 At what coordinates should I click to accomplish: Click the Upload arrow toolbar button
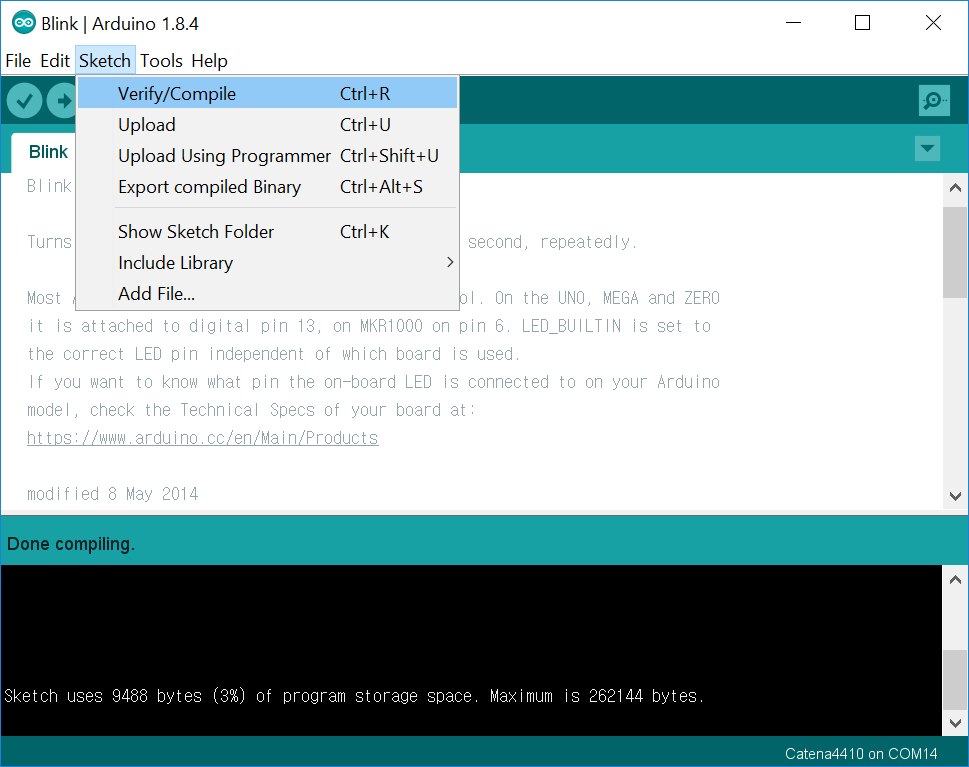tap(62, 101)
